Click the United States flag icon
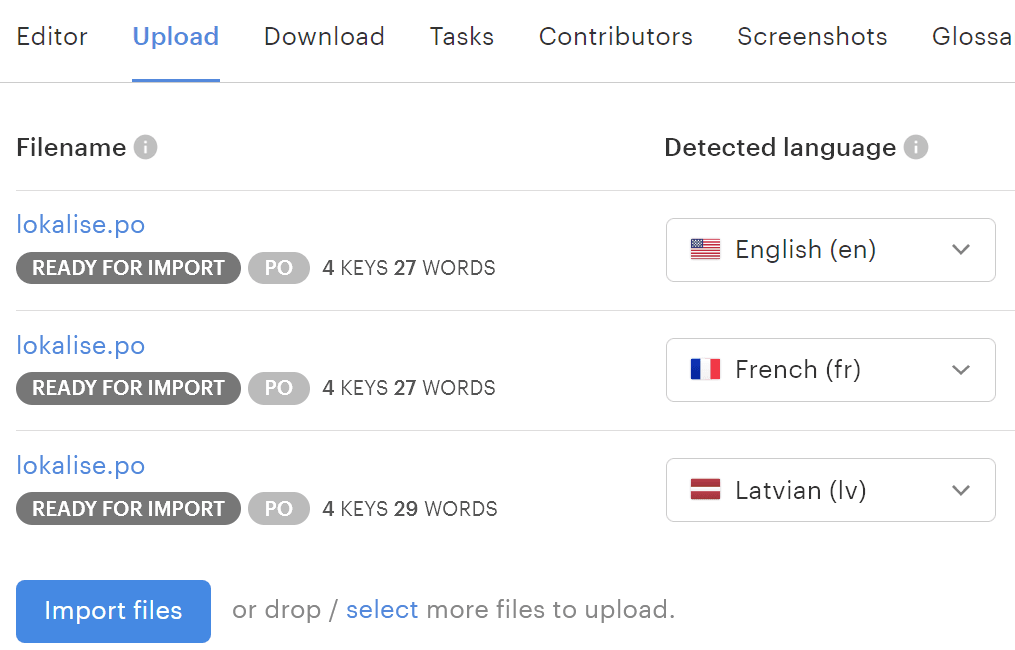Viewport: 1015px width, 650px height. click(705, 250)
